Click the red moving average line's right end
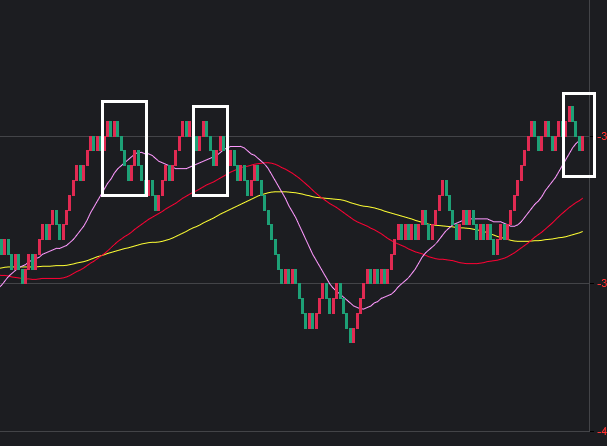607x446 pixels. tap(582, 199)
